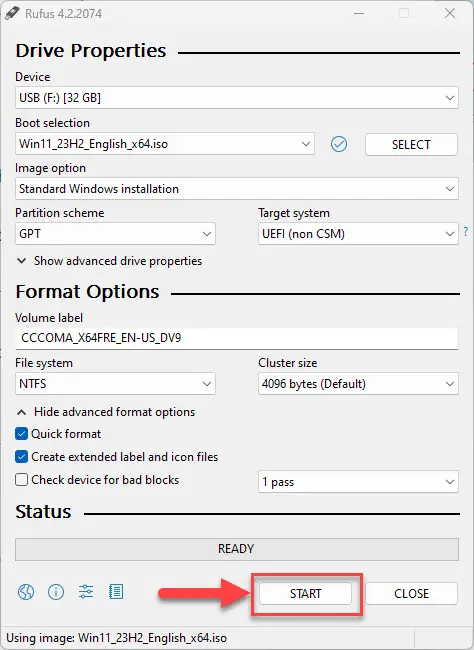Image resolution: width=474 pixels, height=650 pixels.
Task: Open the File system NTFS dropdown
Action: pos(115,384)
